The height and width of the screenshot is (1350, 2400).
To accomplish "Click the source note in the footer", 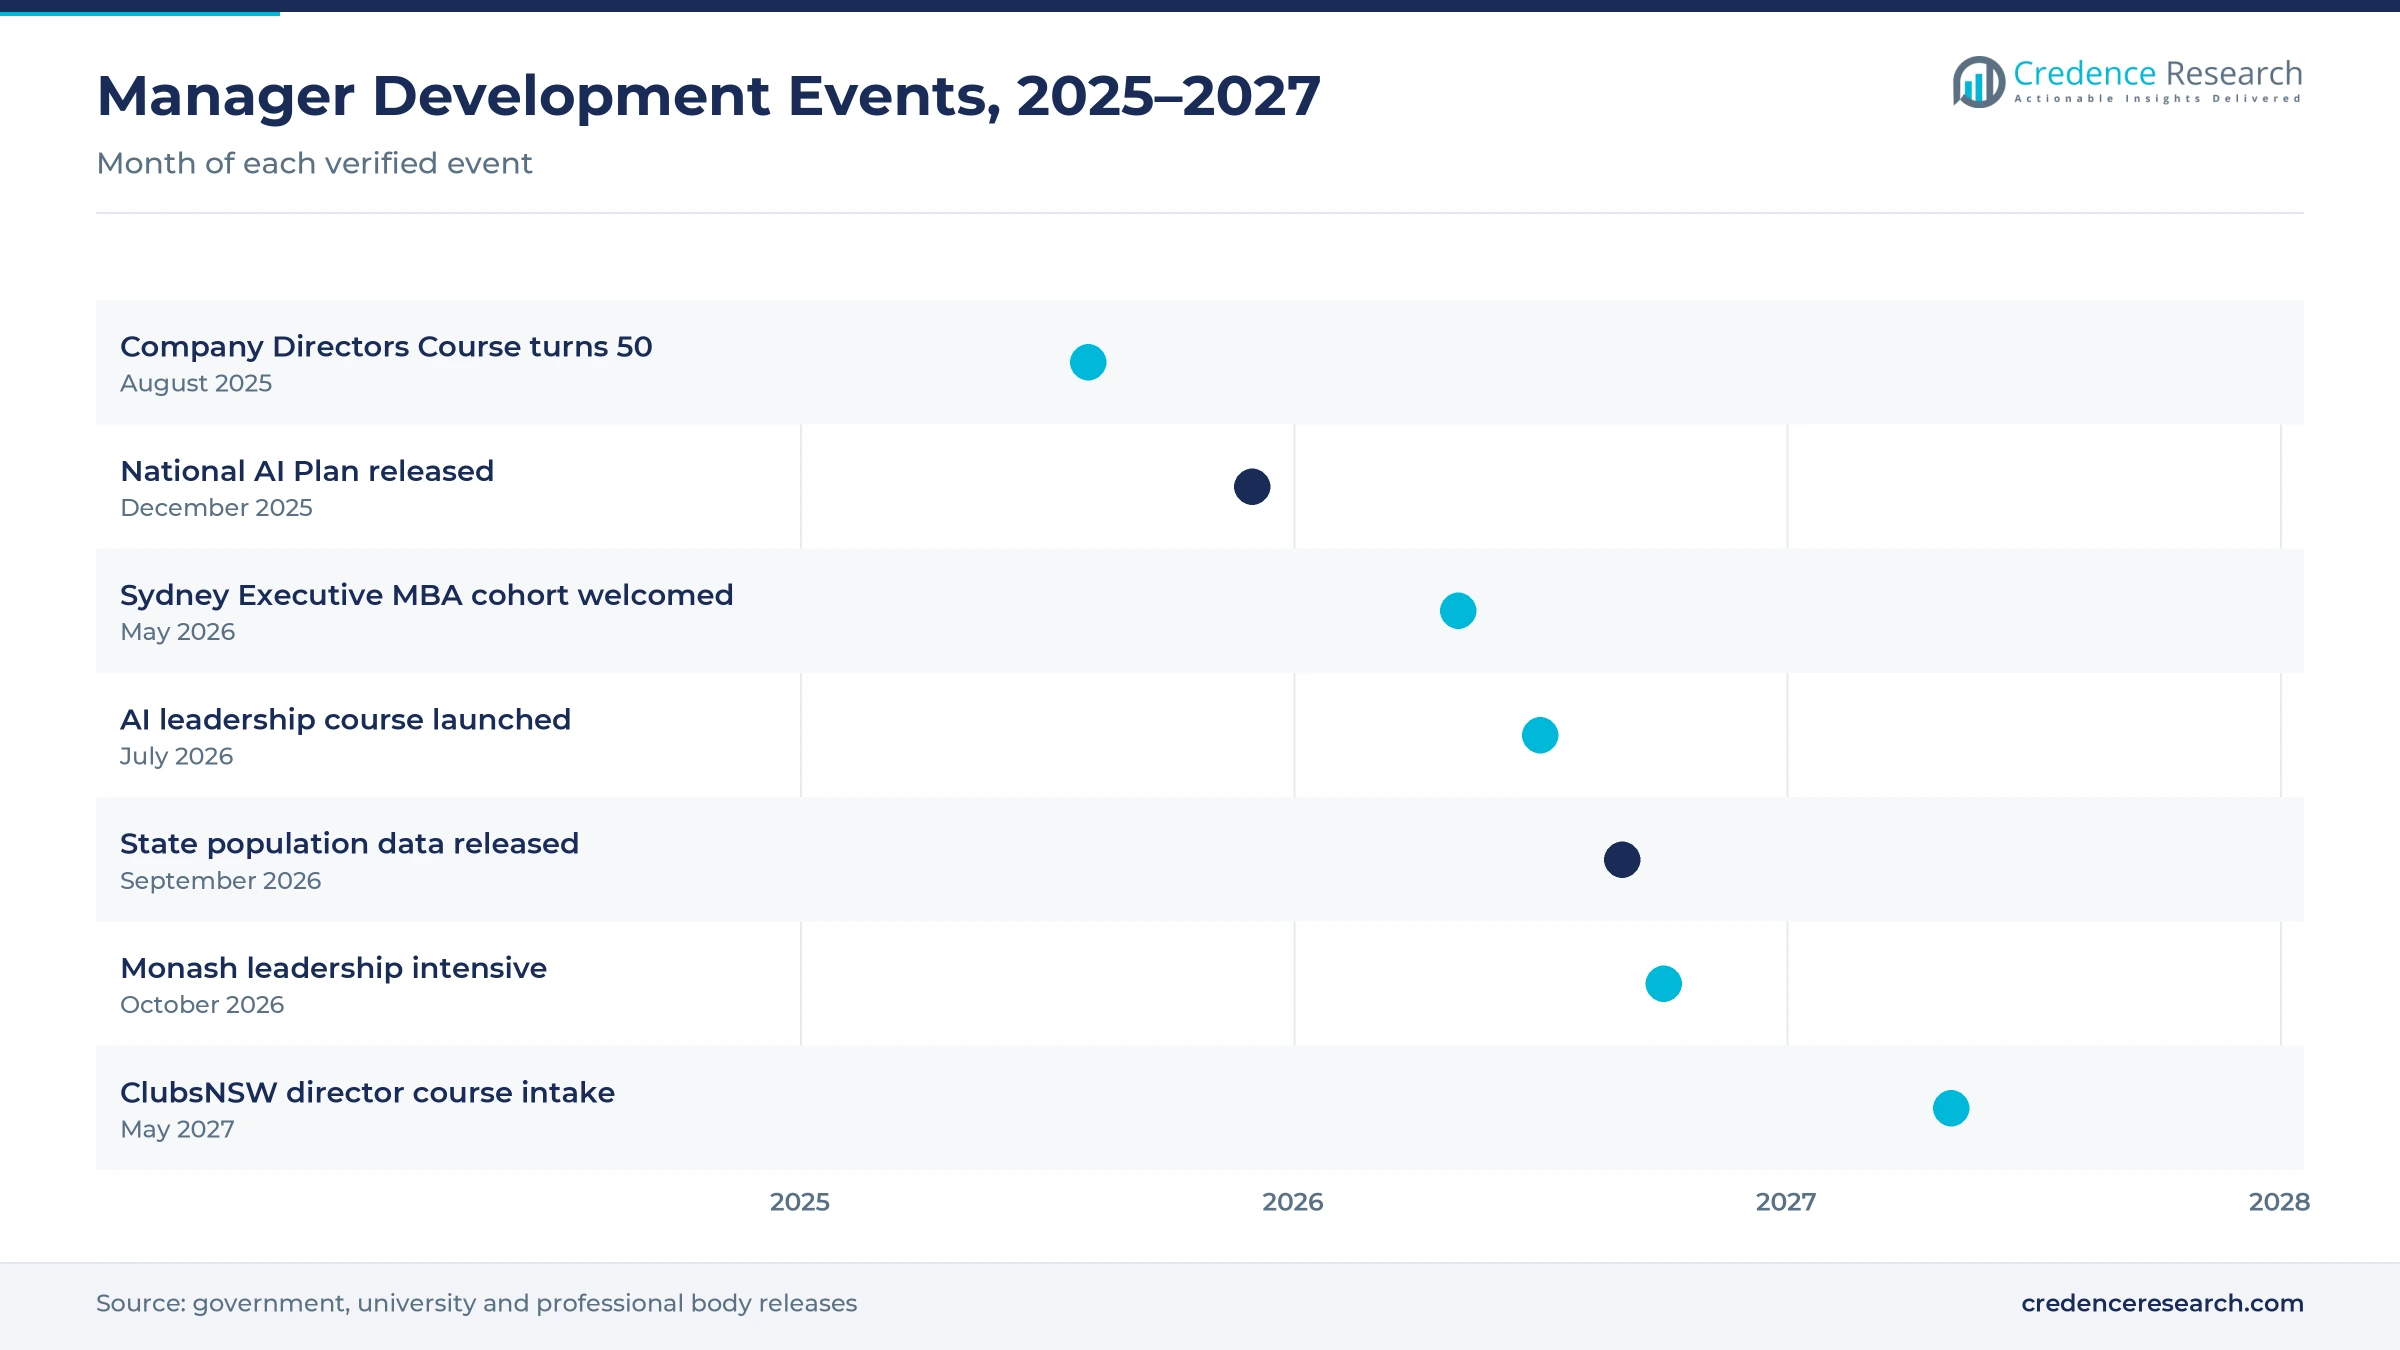I will 476,1303.
